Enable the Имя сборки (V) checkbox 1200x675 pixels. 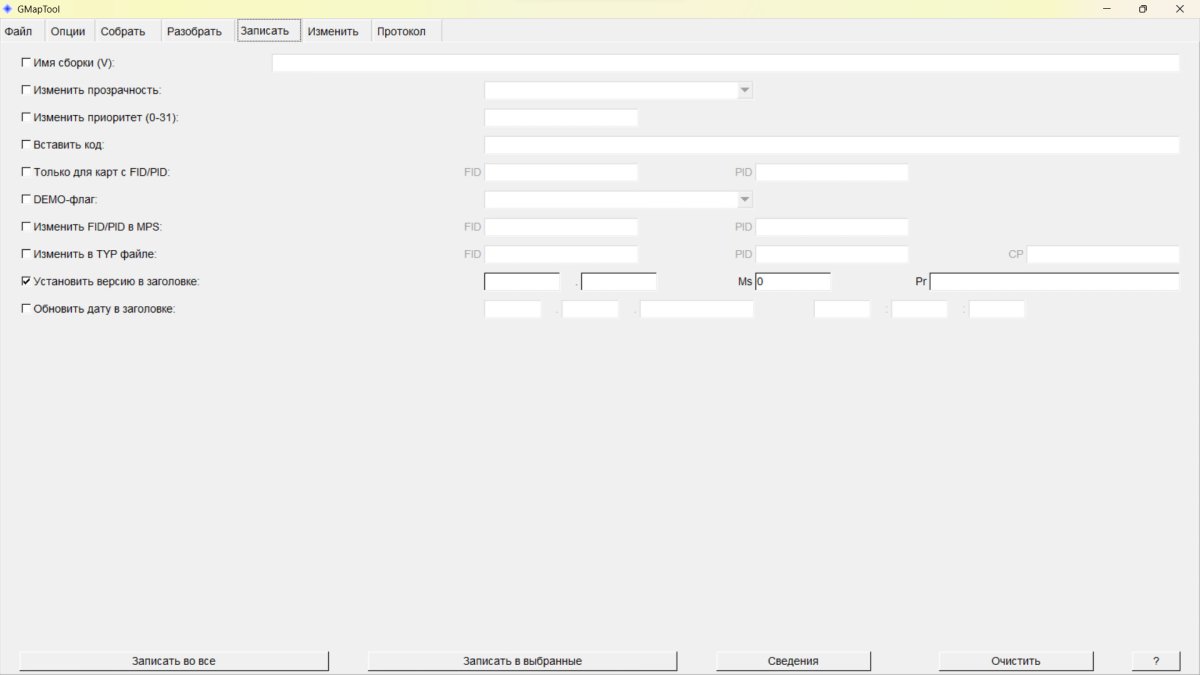click(x=26, y=63)
